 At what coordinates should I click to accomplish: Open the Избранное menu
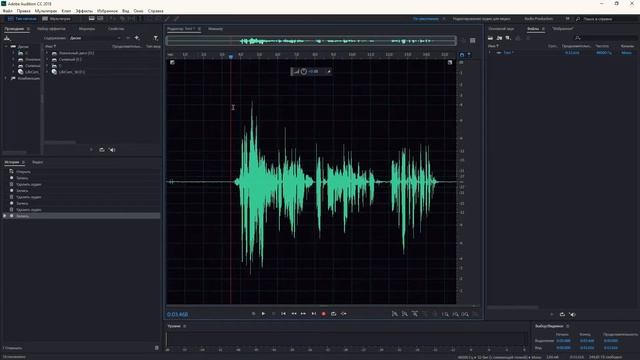[x=107, y=11]
